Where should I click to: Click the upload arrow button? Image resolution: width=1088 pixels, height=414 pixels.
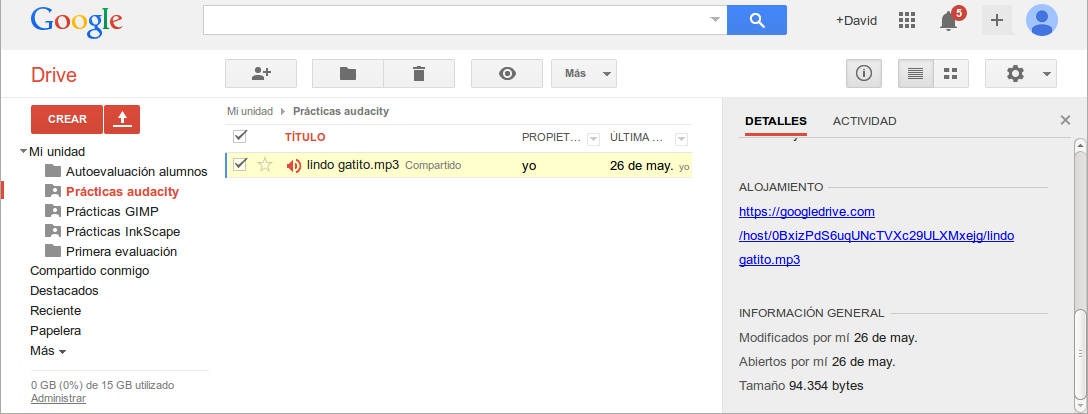click(122, 119)
